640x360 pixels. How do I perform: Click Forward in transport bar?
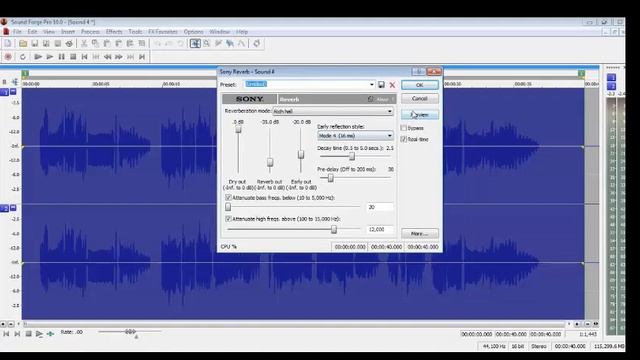click(119, 57)
